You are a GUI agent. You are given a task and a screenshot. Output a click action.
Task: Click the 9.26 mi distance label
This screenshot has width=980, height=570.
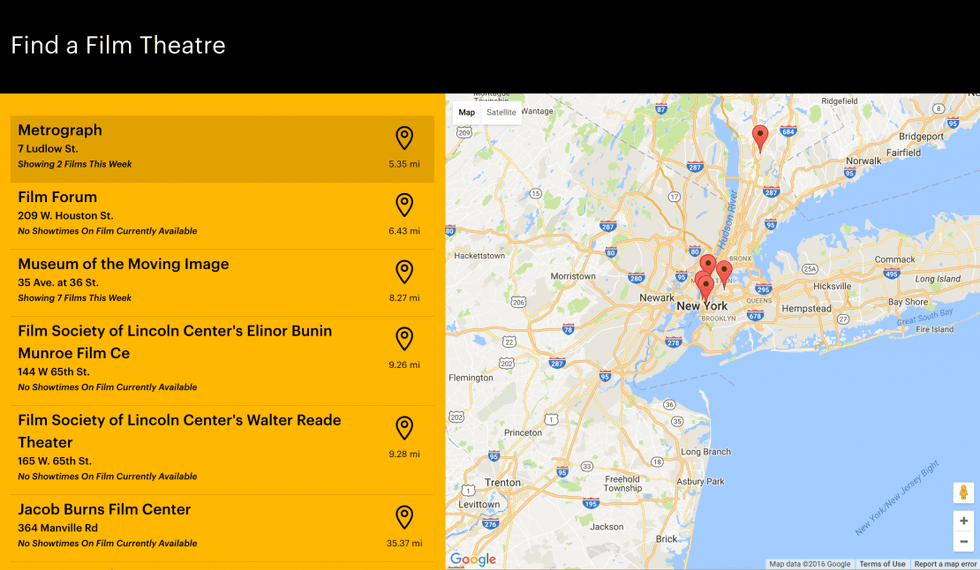[x=404, y=365]
